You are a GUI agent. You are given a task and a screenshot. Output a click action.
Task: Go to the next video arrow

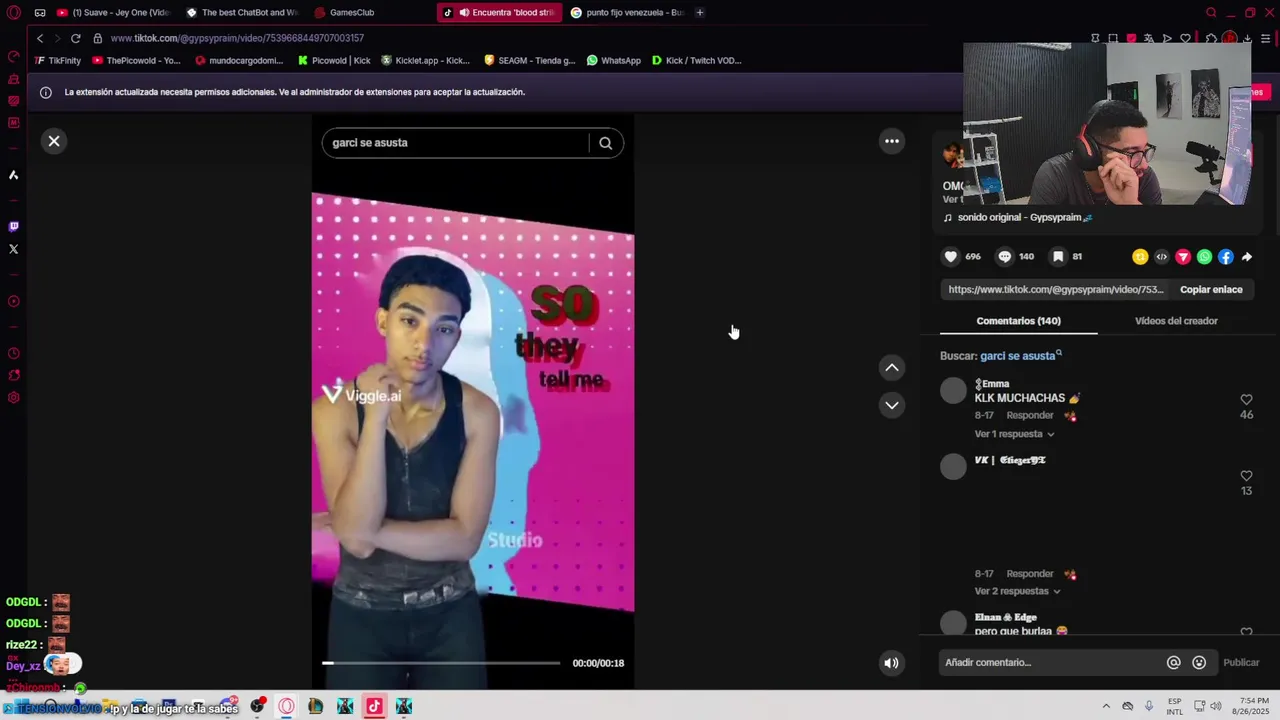point(892,405)
